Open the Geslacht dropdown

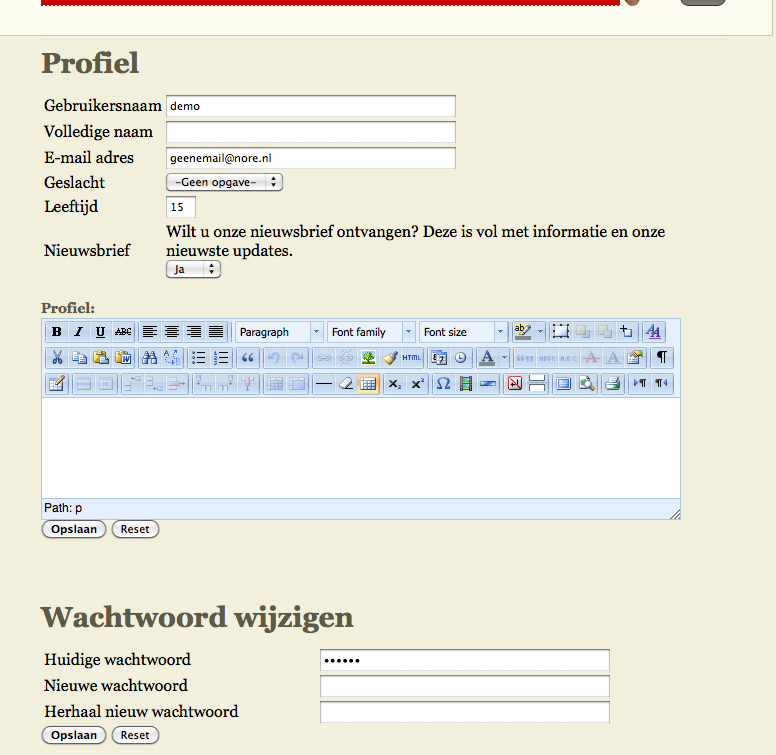(x=224, y=182)
